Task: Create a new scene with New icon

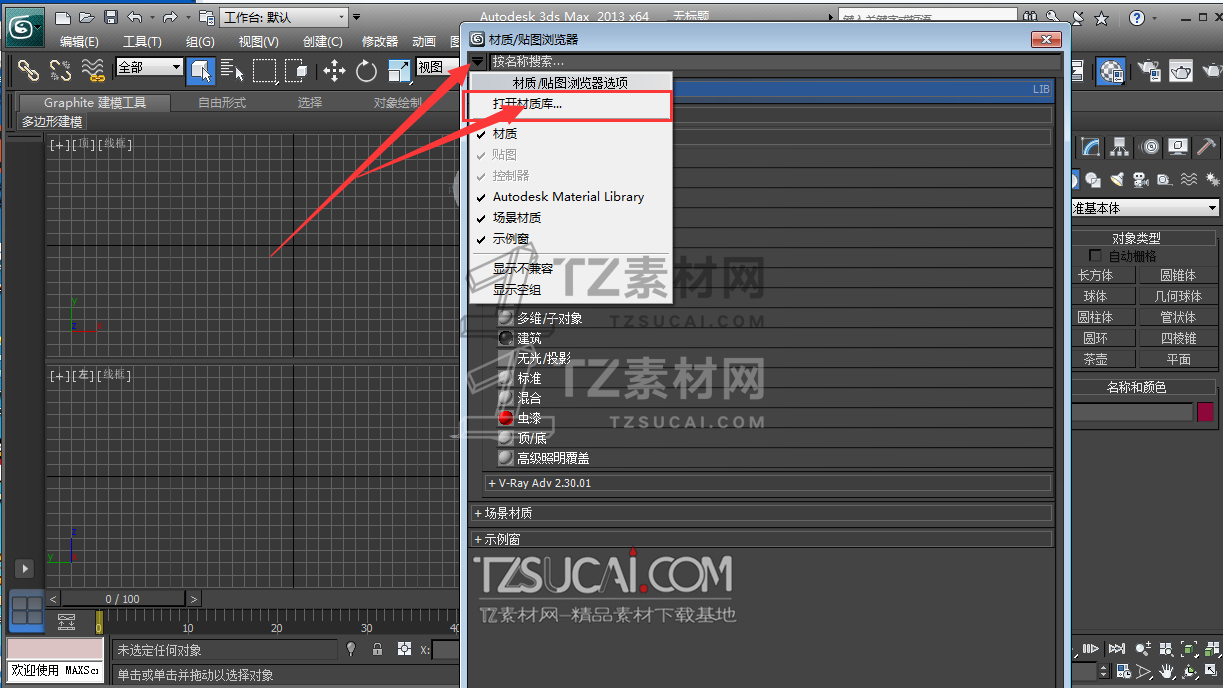Action: [63, 17]
